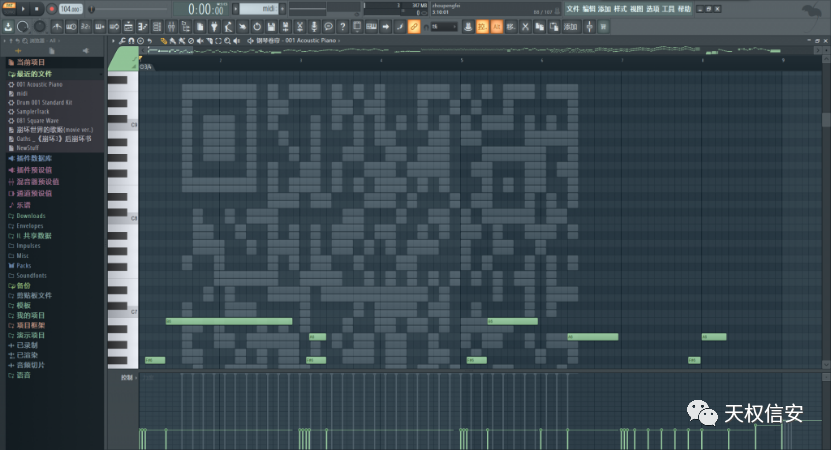Viewport: 831px width, 450px height.
Task: Click the 添加 button in the toolbar
Action: [x=570, y=26]
